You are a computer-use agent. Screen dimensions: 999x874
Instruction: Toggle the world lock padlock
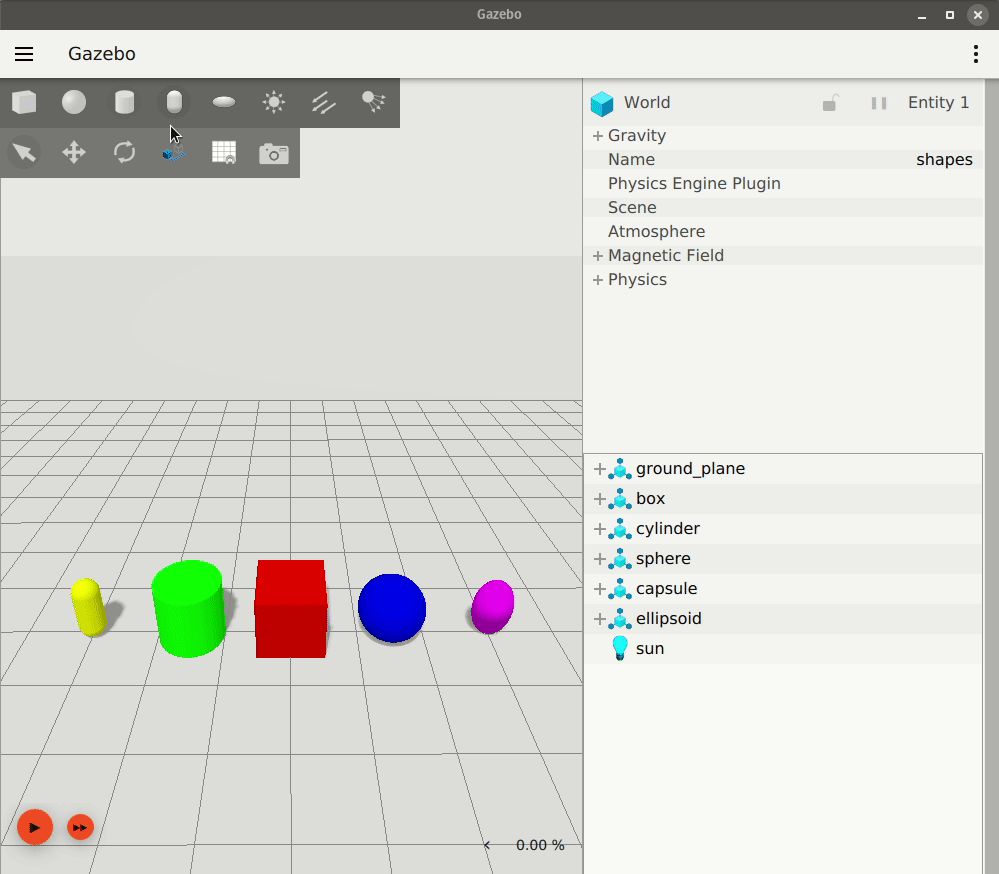pos(830,102)
